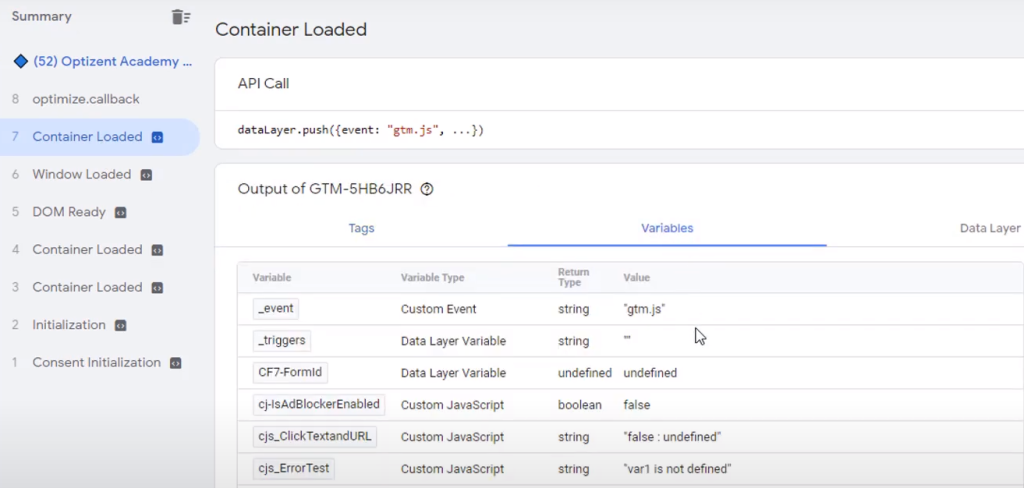Screen dimensions: 1024x488
Task: Click the blue diamond page icon
Action: [20, 62]
